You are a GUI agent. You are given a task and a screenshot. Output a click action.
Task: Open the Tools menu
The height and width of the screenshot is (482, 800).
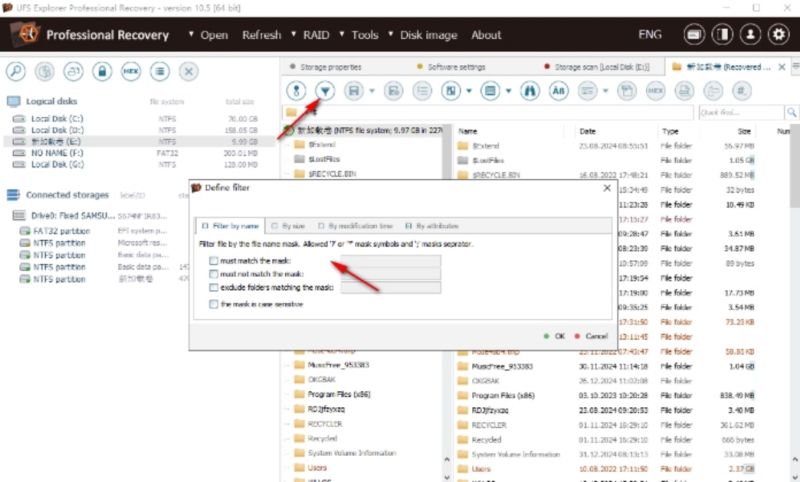365,35
